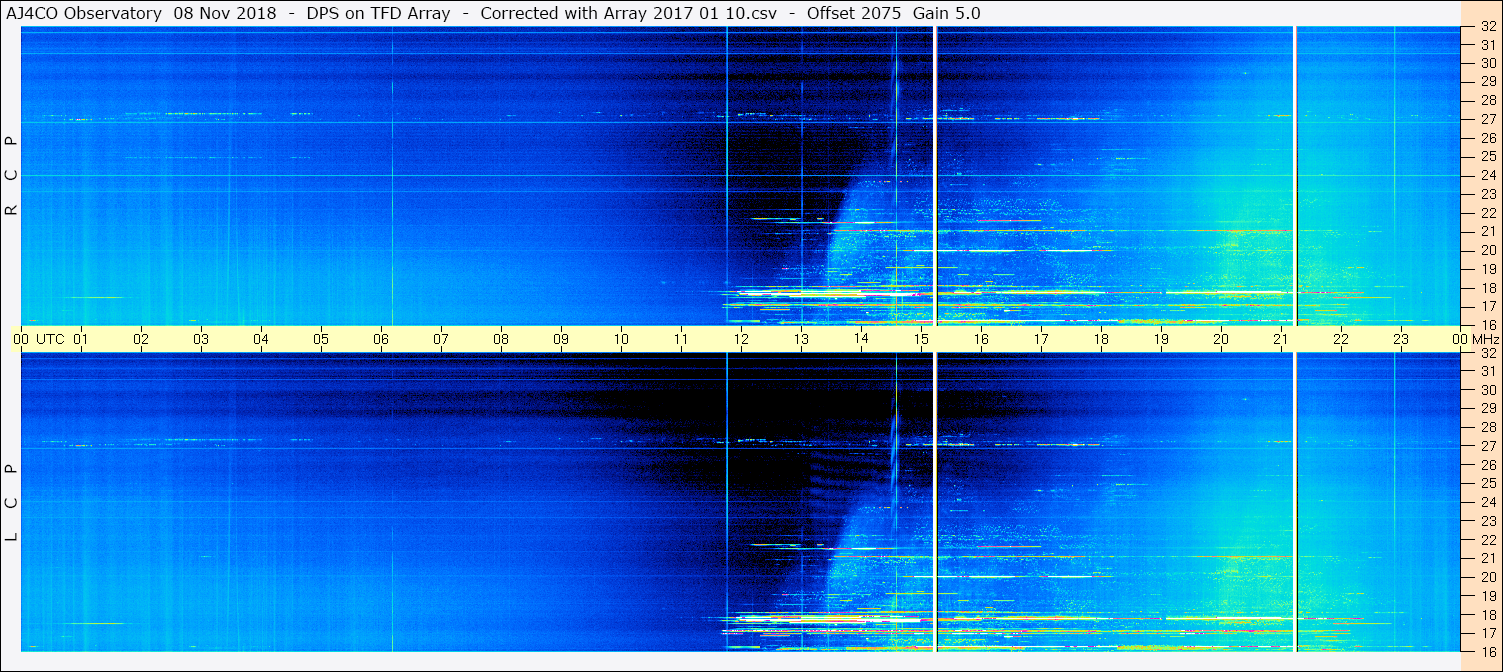
Task: Select hour 11 on the UTC time axis
Action: (x=681, y=339)
